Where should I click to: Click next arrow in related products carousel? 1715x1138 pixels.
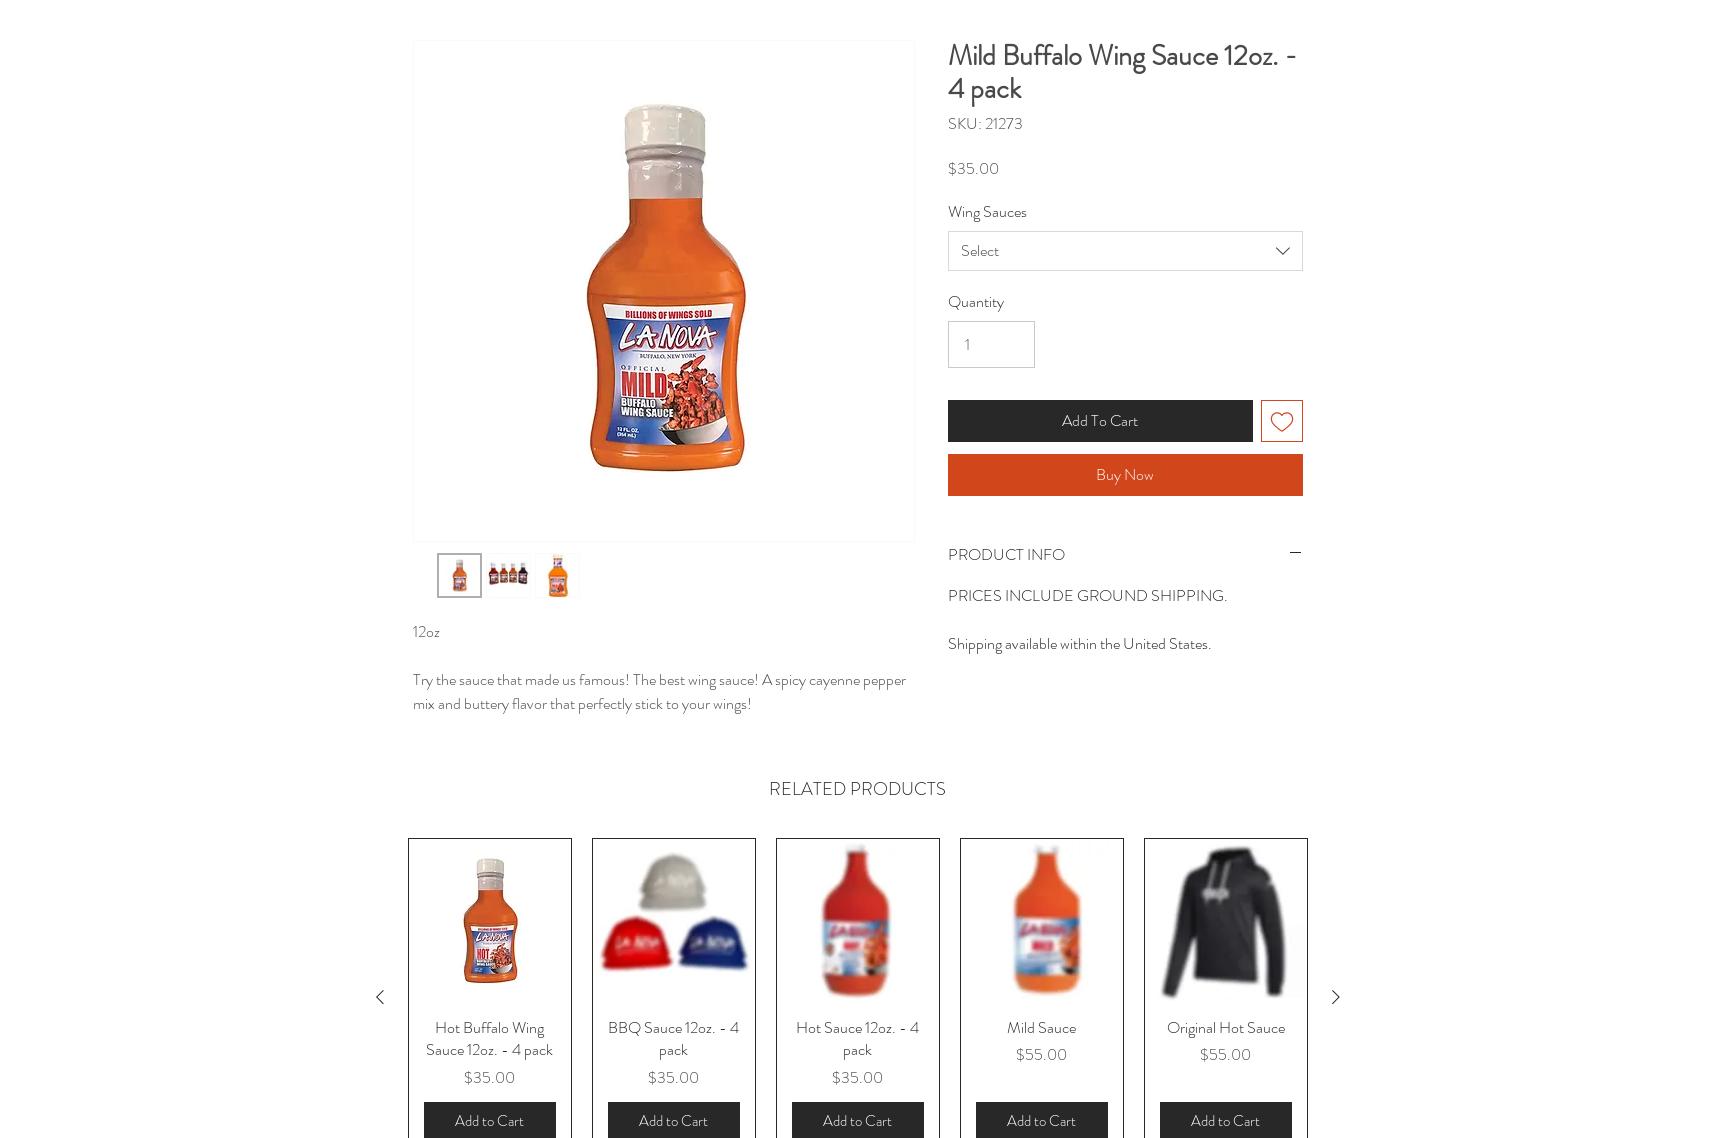click(x=1335, y=997)
